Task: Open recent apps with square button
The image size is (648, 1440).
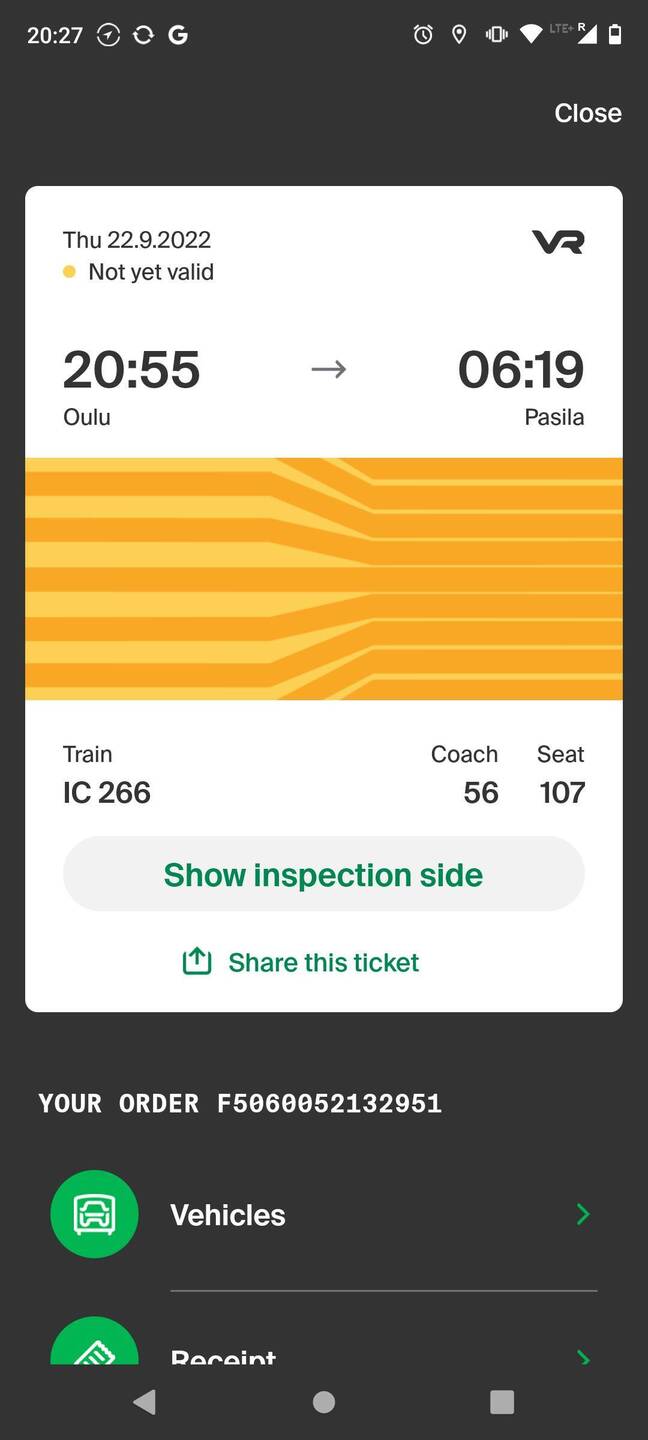Action: click(502, 1402)
